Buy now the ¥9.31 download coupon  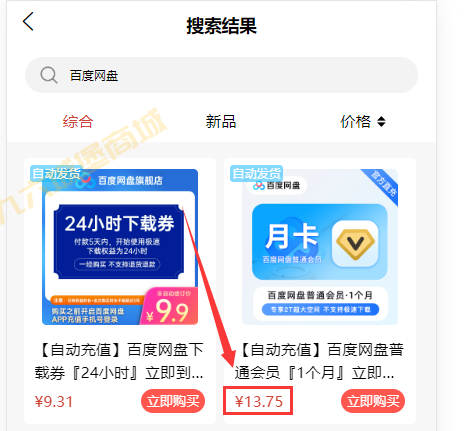pyautogui.click(x=173, y=401)
